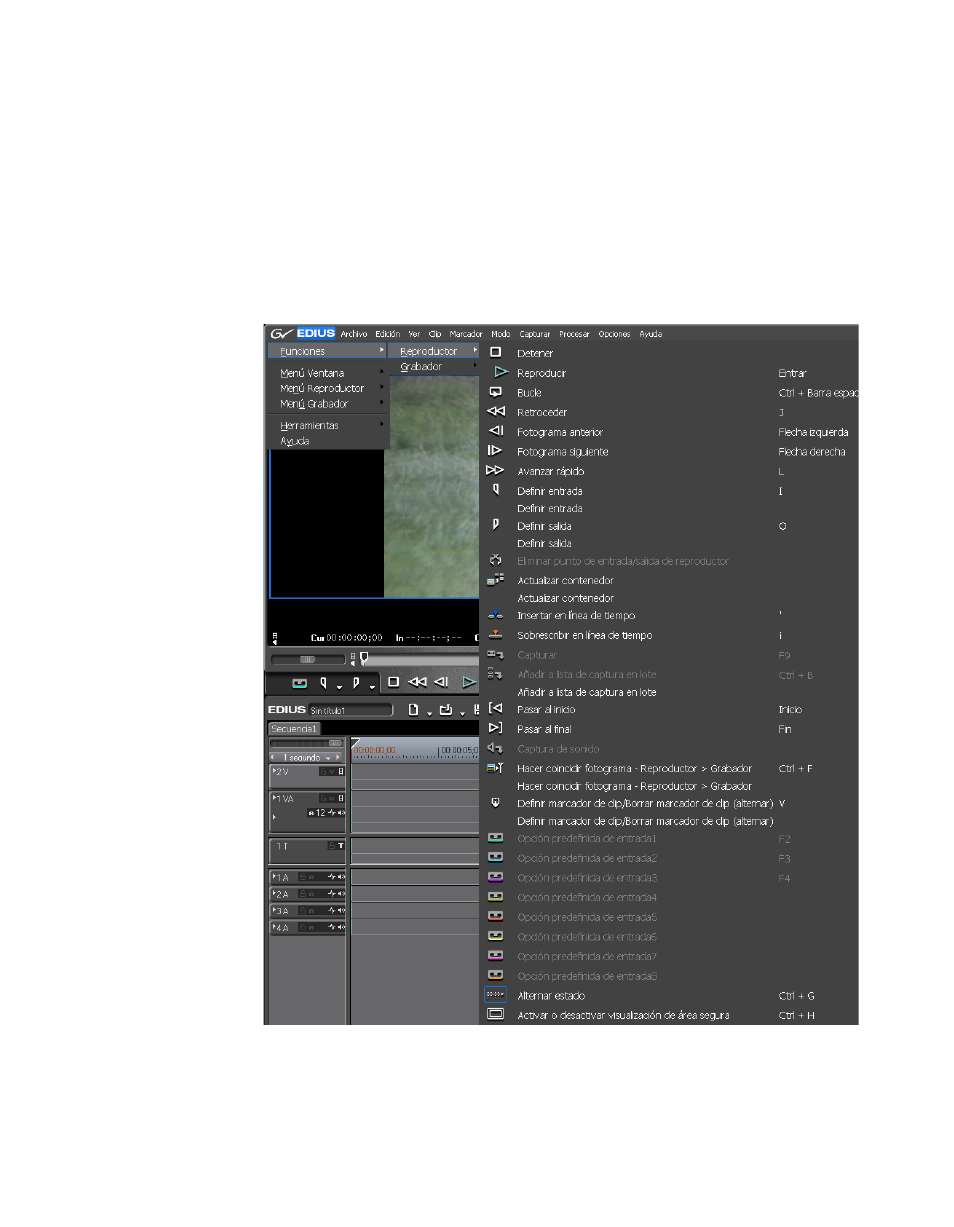
Task: Click the Pasar al final icon
Action: point(495,728)
